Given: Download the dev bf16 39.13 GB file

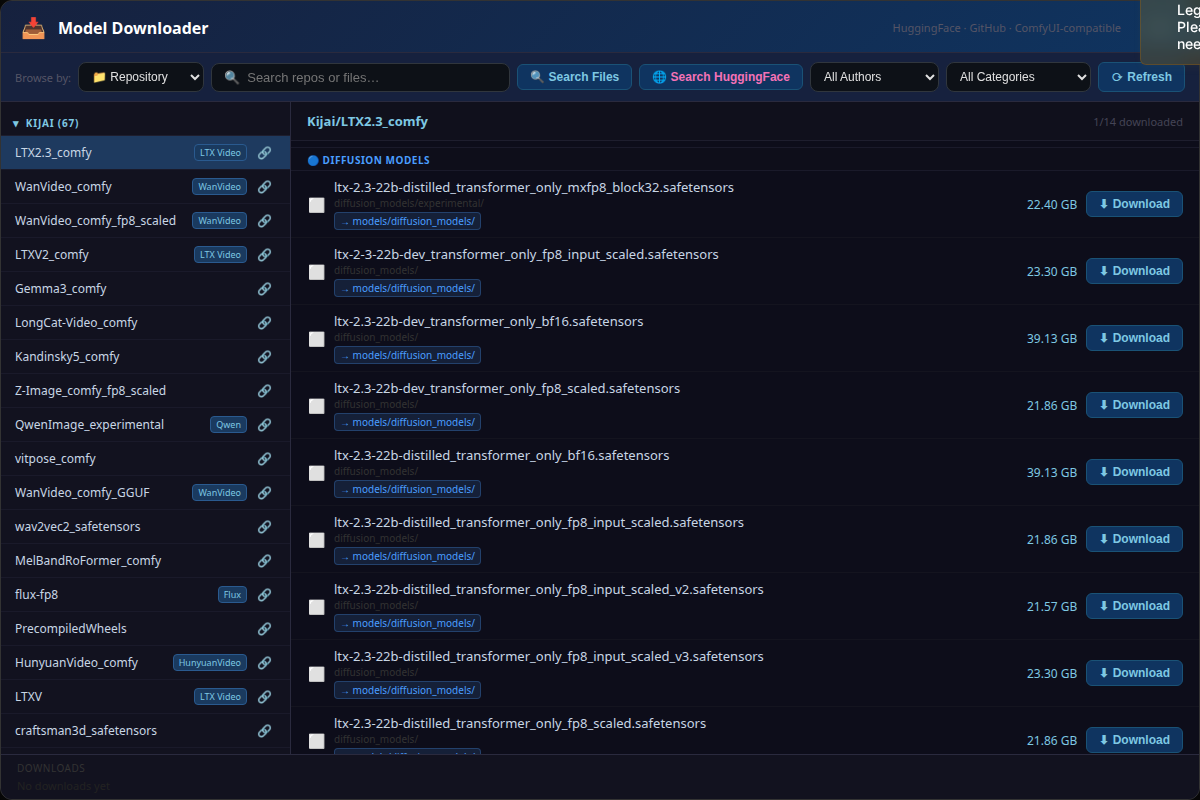Looking at the screenshot, I should click(1134, 338).
